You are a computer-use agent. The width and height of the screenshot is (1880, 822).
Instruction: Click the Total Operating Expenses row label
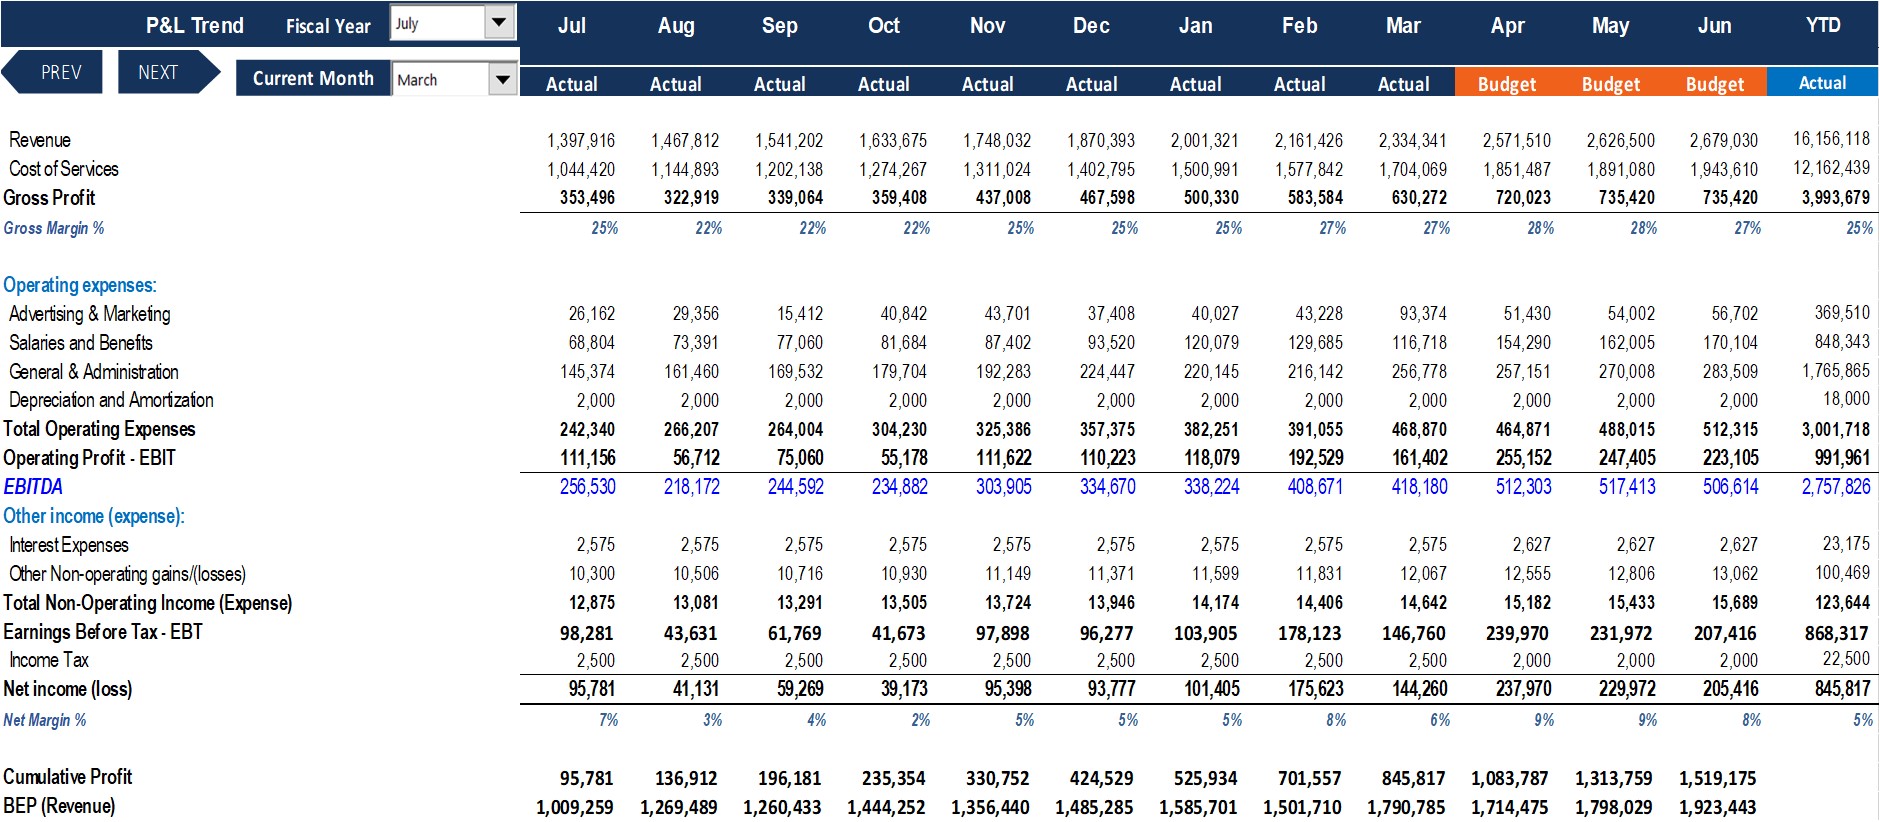click(x=99, y=429)
